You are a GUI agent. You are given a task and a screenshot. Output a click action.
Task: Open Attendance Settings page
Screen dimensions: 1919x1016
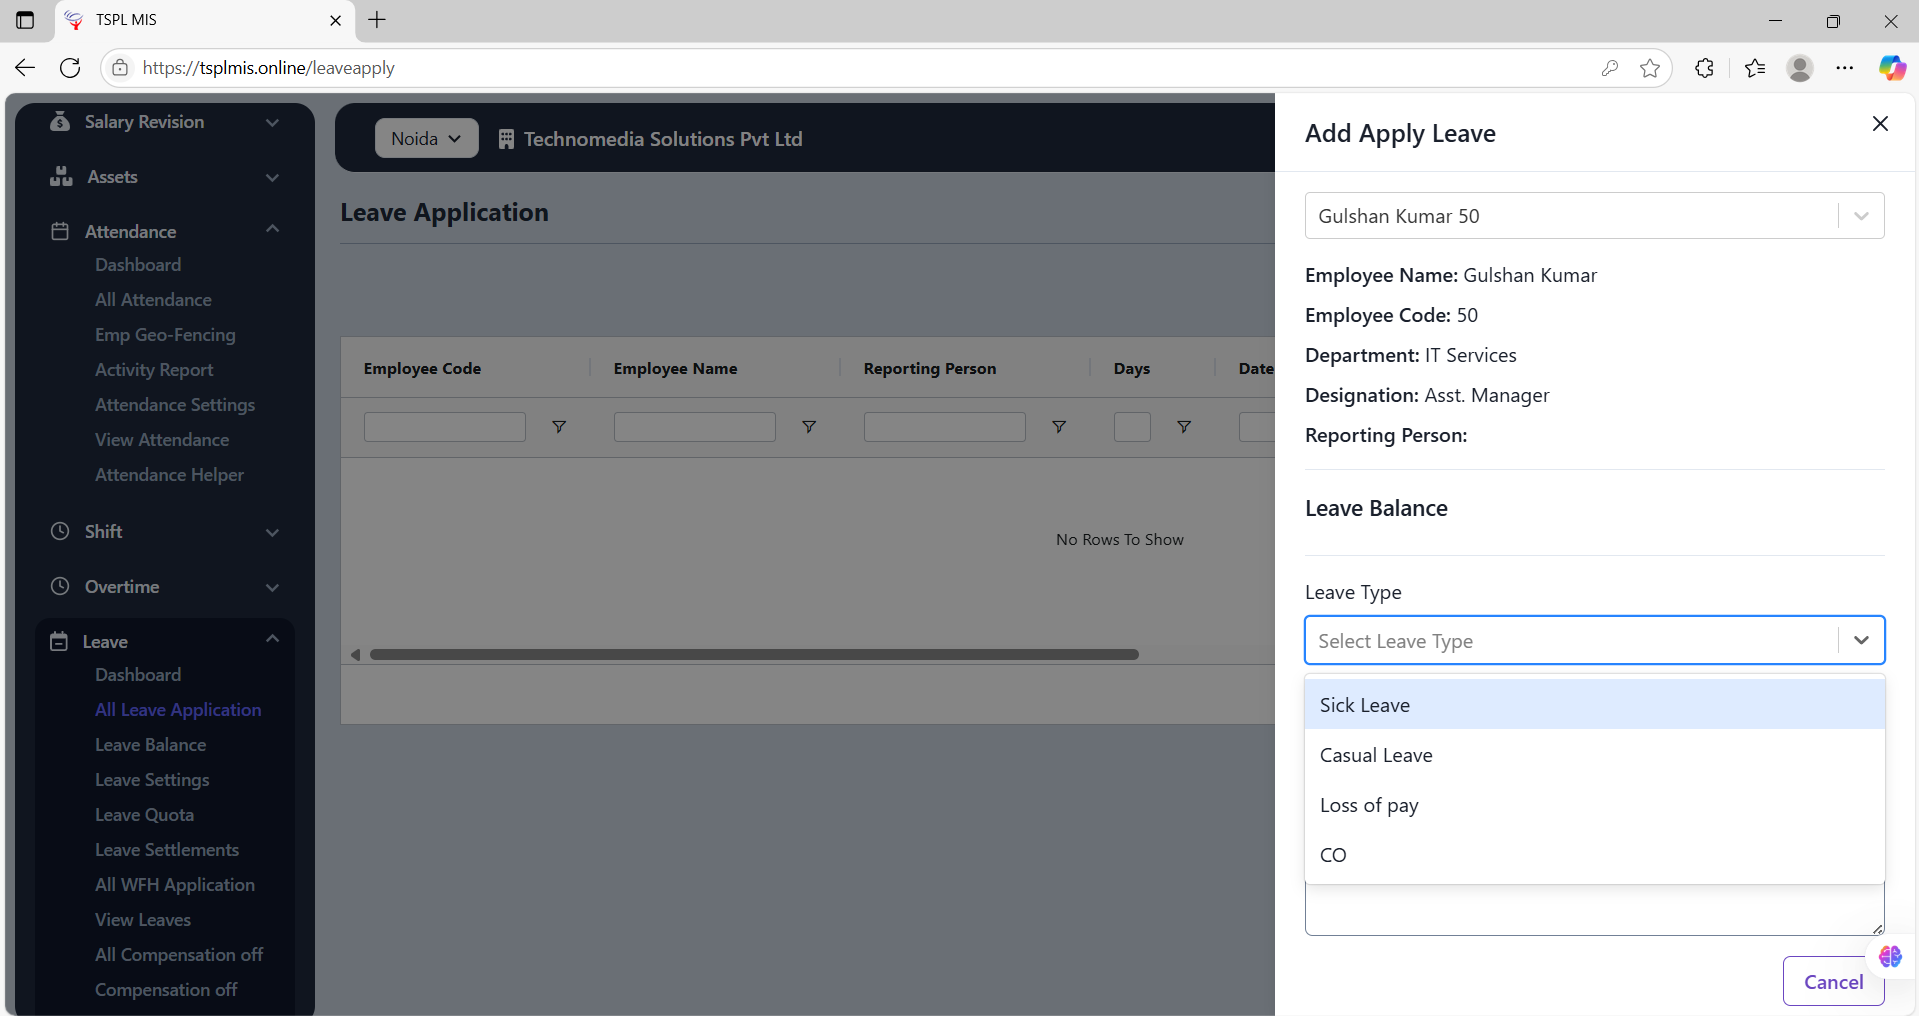[175, 405]
